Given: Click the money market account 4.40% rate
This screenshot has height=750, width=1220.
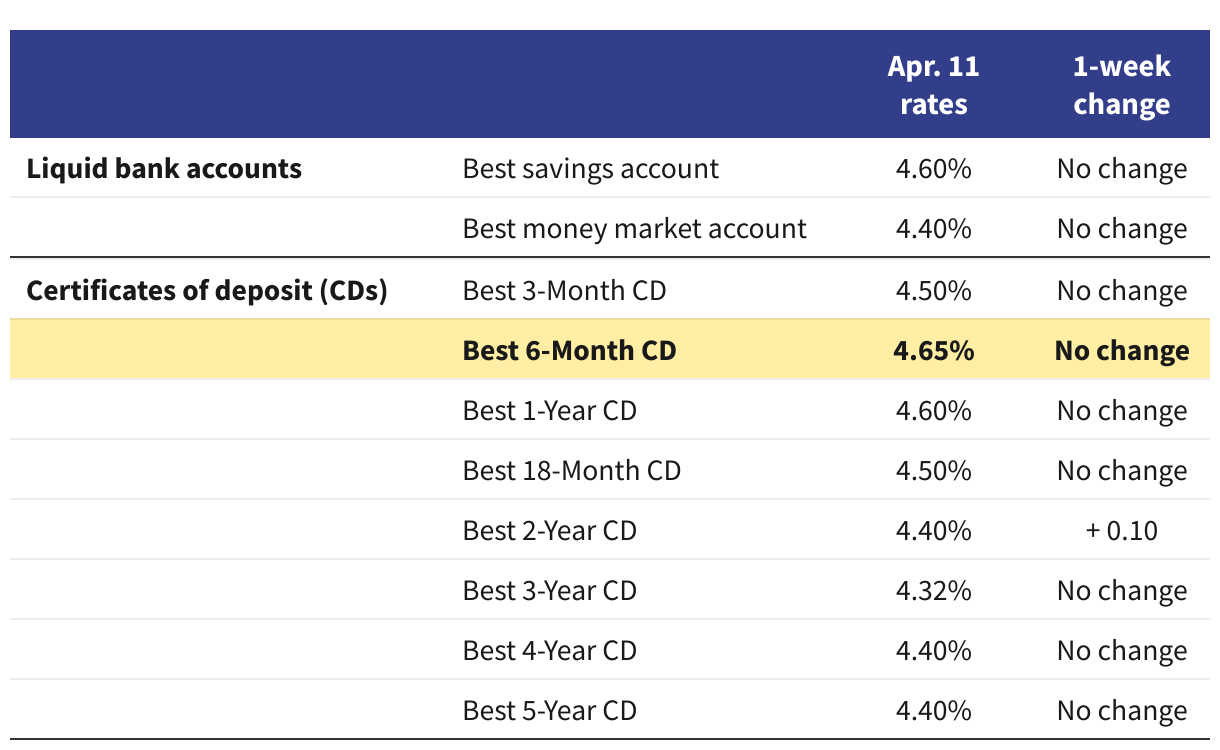Looking at the screenshot, I should (x=933, y=229).
